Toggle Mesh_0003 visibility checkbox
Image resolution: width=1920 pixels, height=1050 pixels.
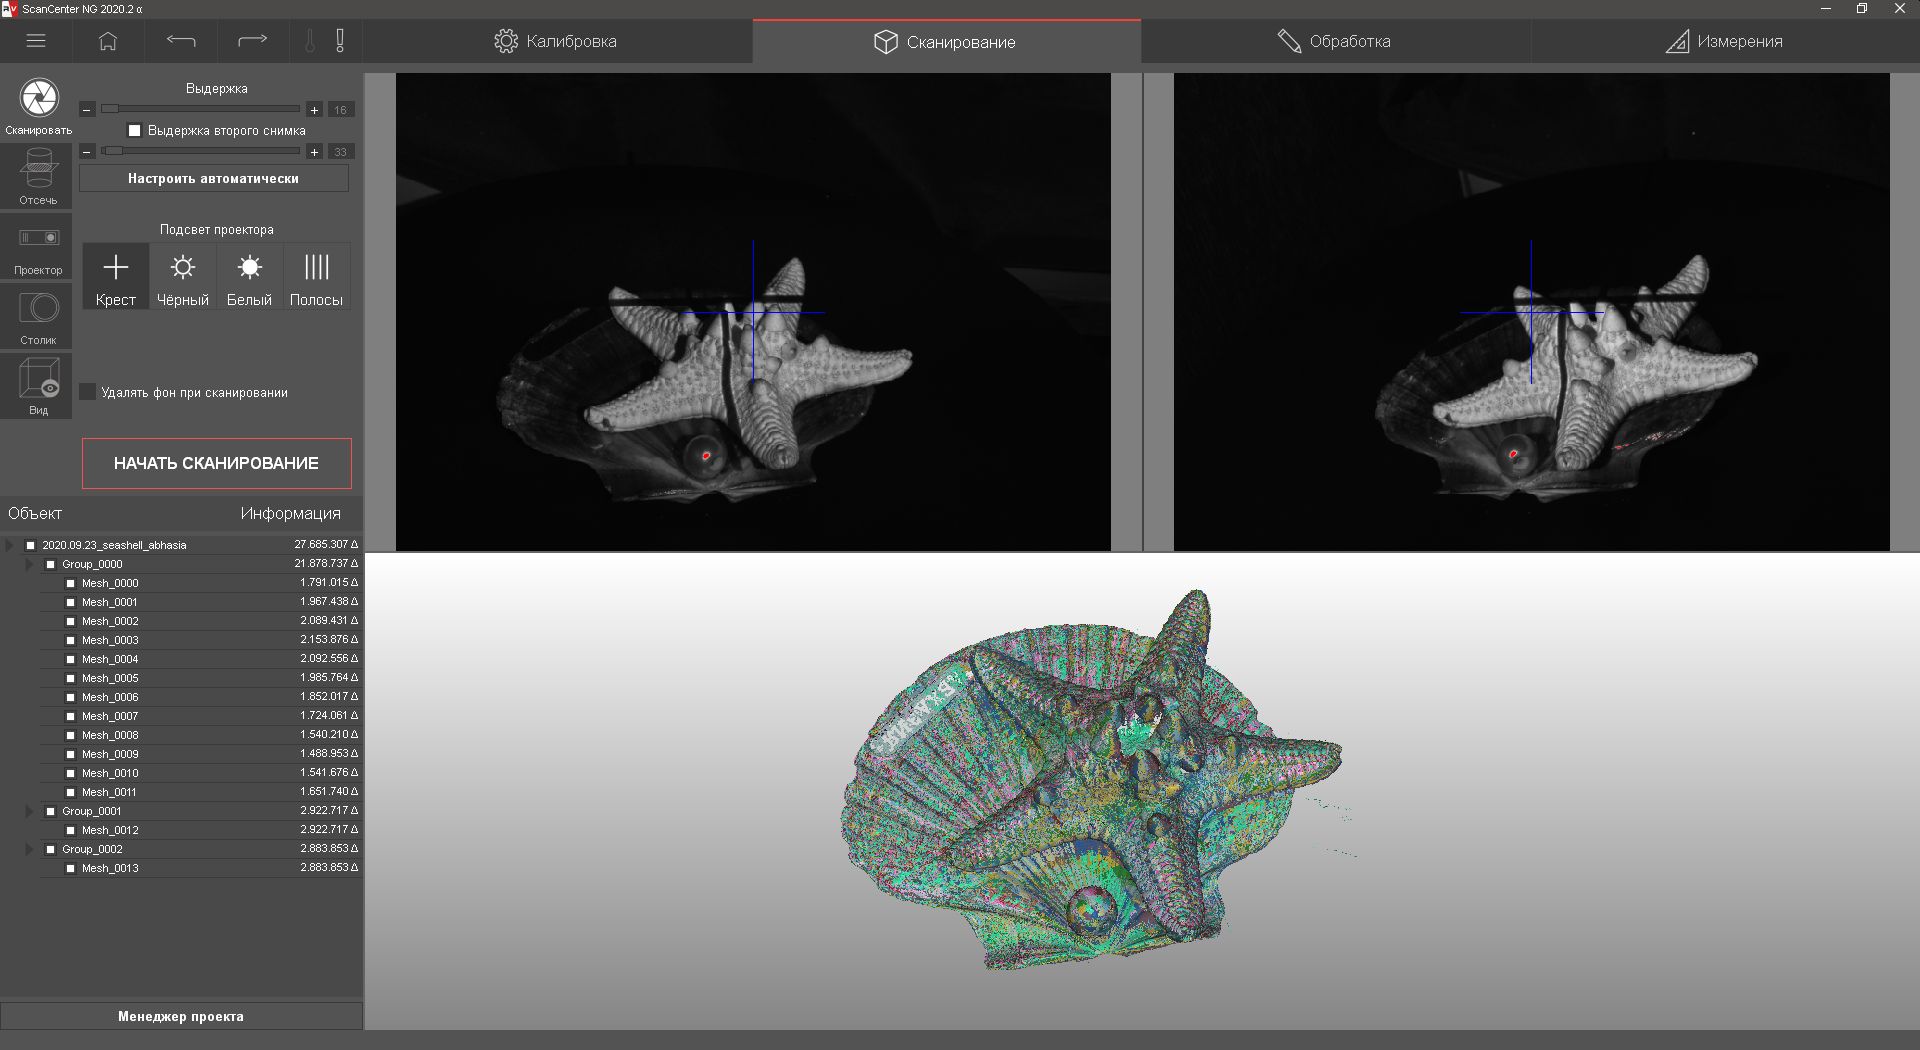[71, 640]
